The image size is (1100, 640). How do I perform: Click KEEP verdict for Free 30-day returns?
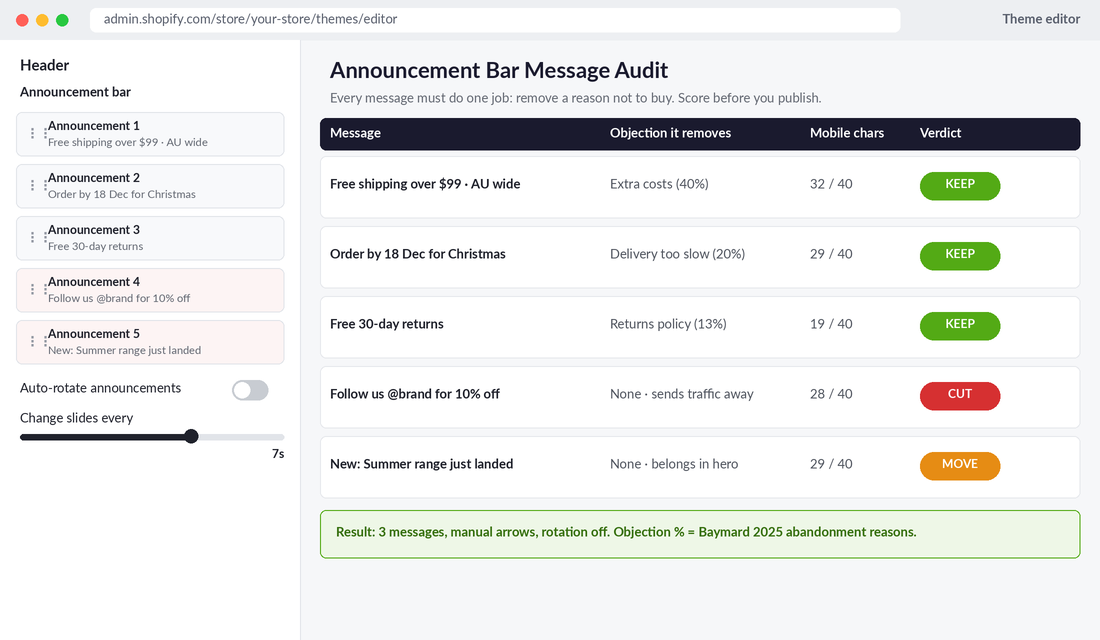960,326
